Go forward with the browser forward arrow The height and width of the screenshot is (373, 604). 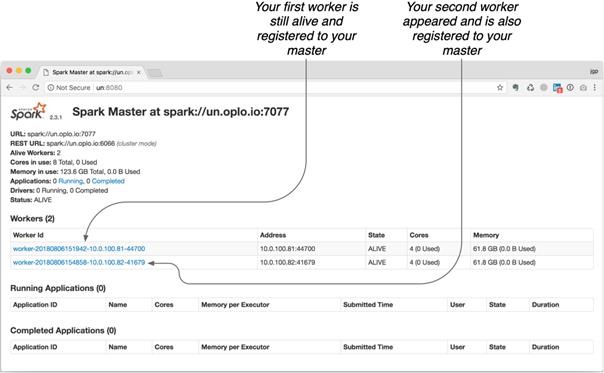pos(23,88)
